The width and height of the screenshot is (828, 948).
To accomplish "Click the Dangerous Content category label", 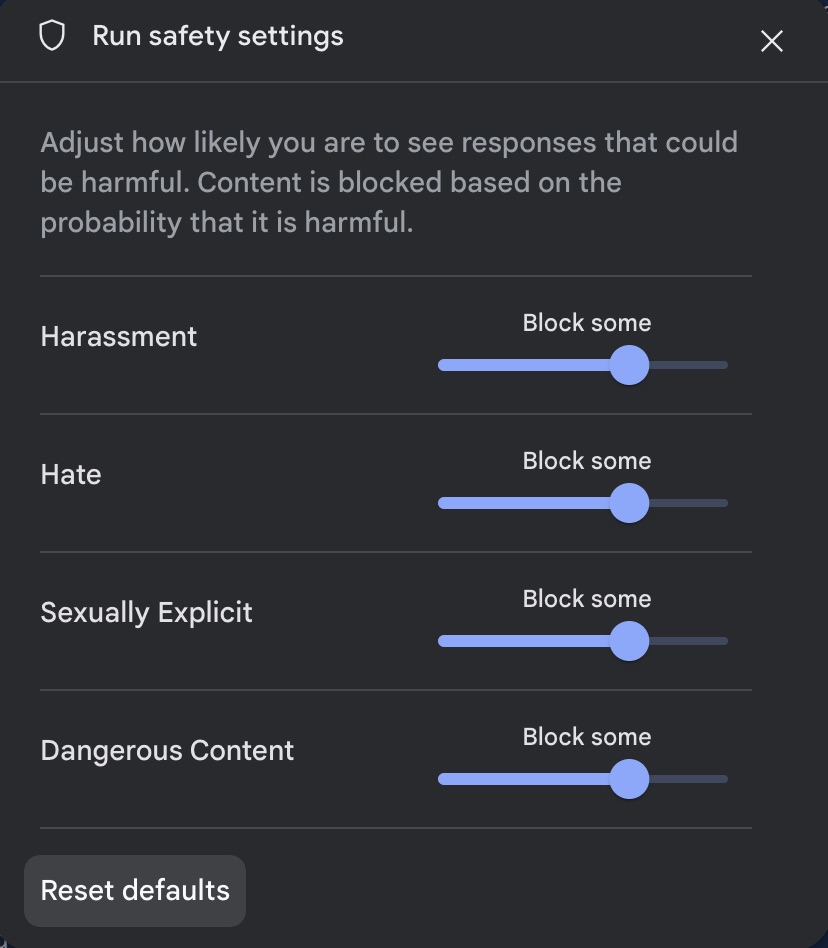I will tap(167, 750).
